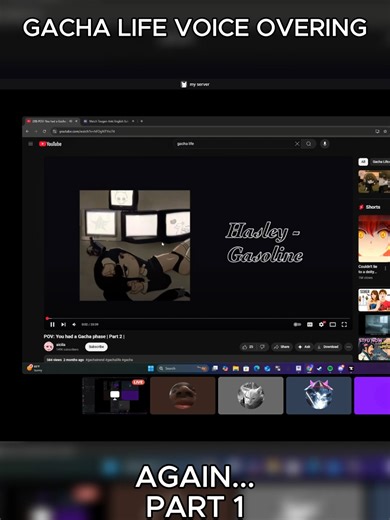Click the white Subscribe button

click(x=96, y=347)
